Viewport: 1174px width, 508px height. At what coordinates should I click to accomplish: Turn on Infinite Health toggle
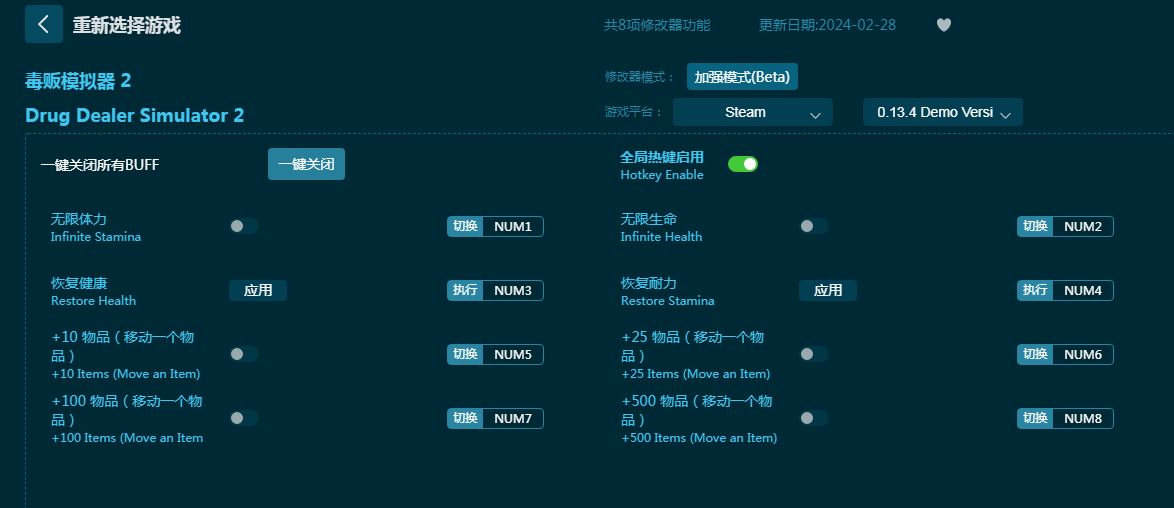(x=813, y=226)
